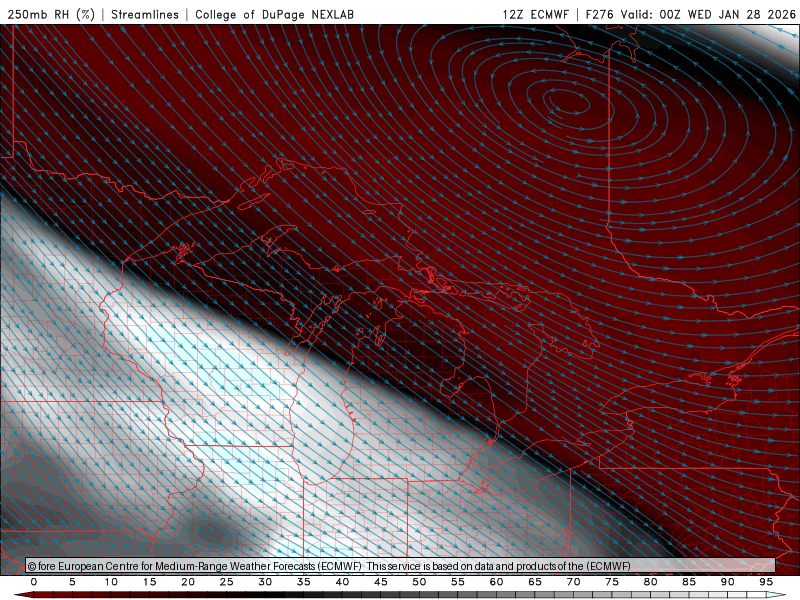The image size is (800, 600).
Task: Select the "40" tick label
Action: (342, 582)
